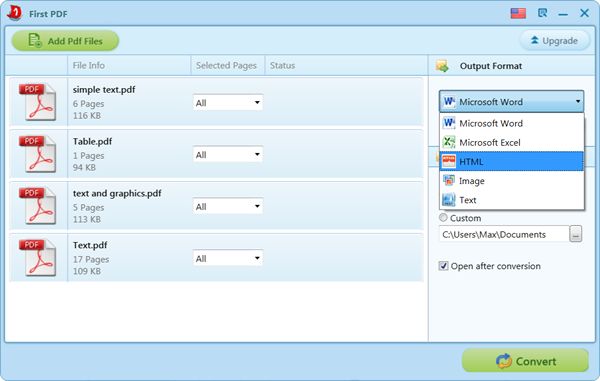This screenshot has height=381, width=600.
Task: Click the register icon in the title bar
Action: (542, 13)
